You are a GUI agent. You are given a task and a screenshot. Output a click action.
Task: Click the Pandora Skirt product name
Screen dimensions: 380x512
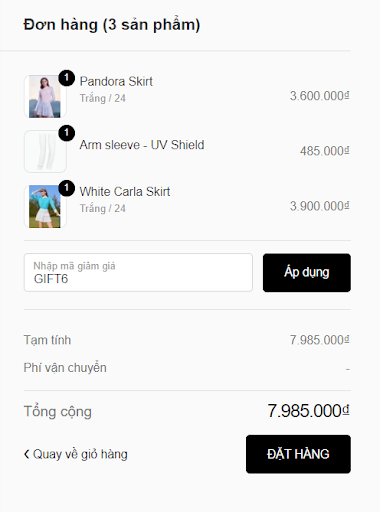click(116, 81)
